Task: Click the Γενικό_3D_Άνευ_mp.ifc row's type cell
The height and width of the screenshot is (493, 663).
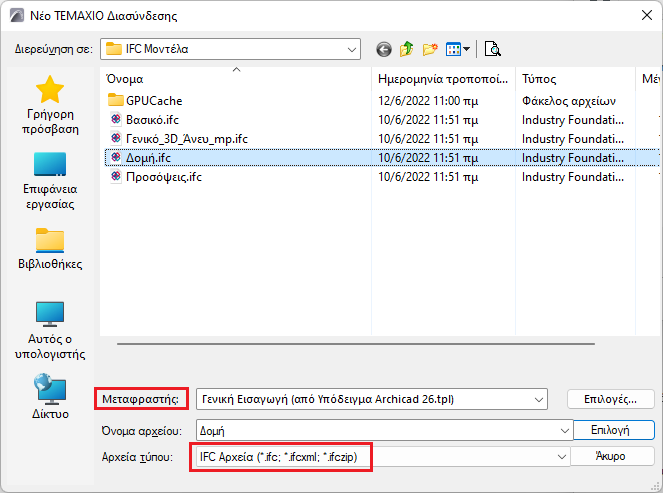Action: (573, 139)
